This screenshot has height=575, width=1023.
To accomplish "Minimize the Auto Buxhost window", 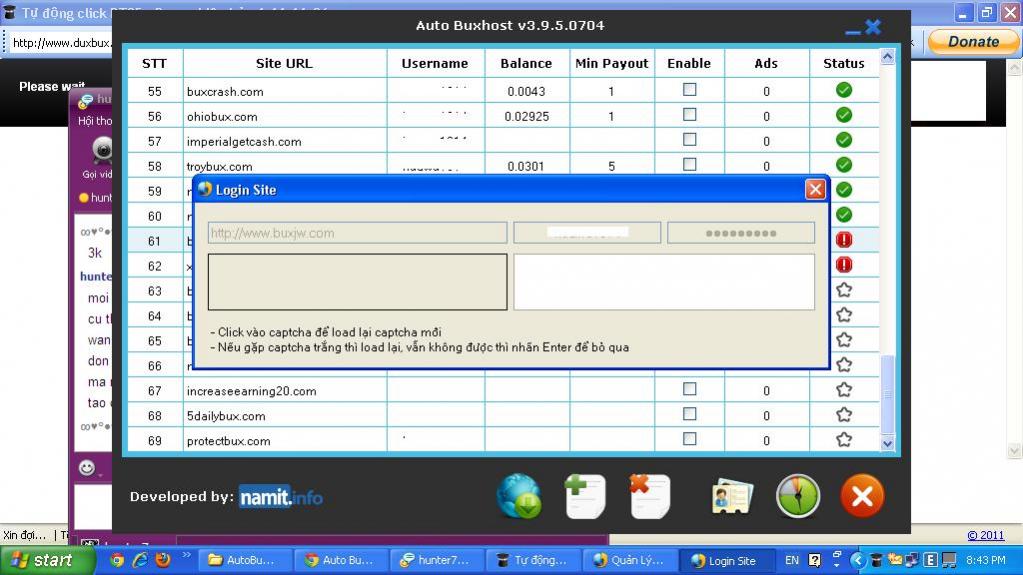I will point(852,30).
